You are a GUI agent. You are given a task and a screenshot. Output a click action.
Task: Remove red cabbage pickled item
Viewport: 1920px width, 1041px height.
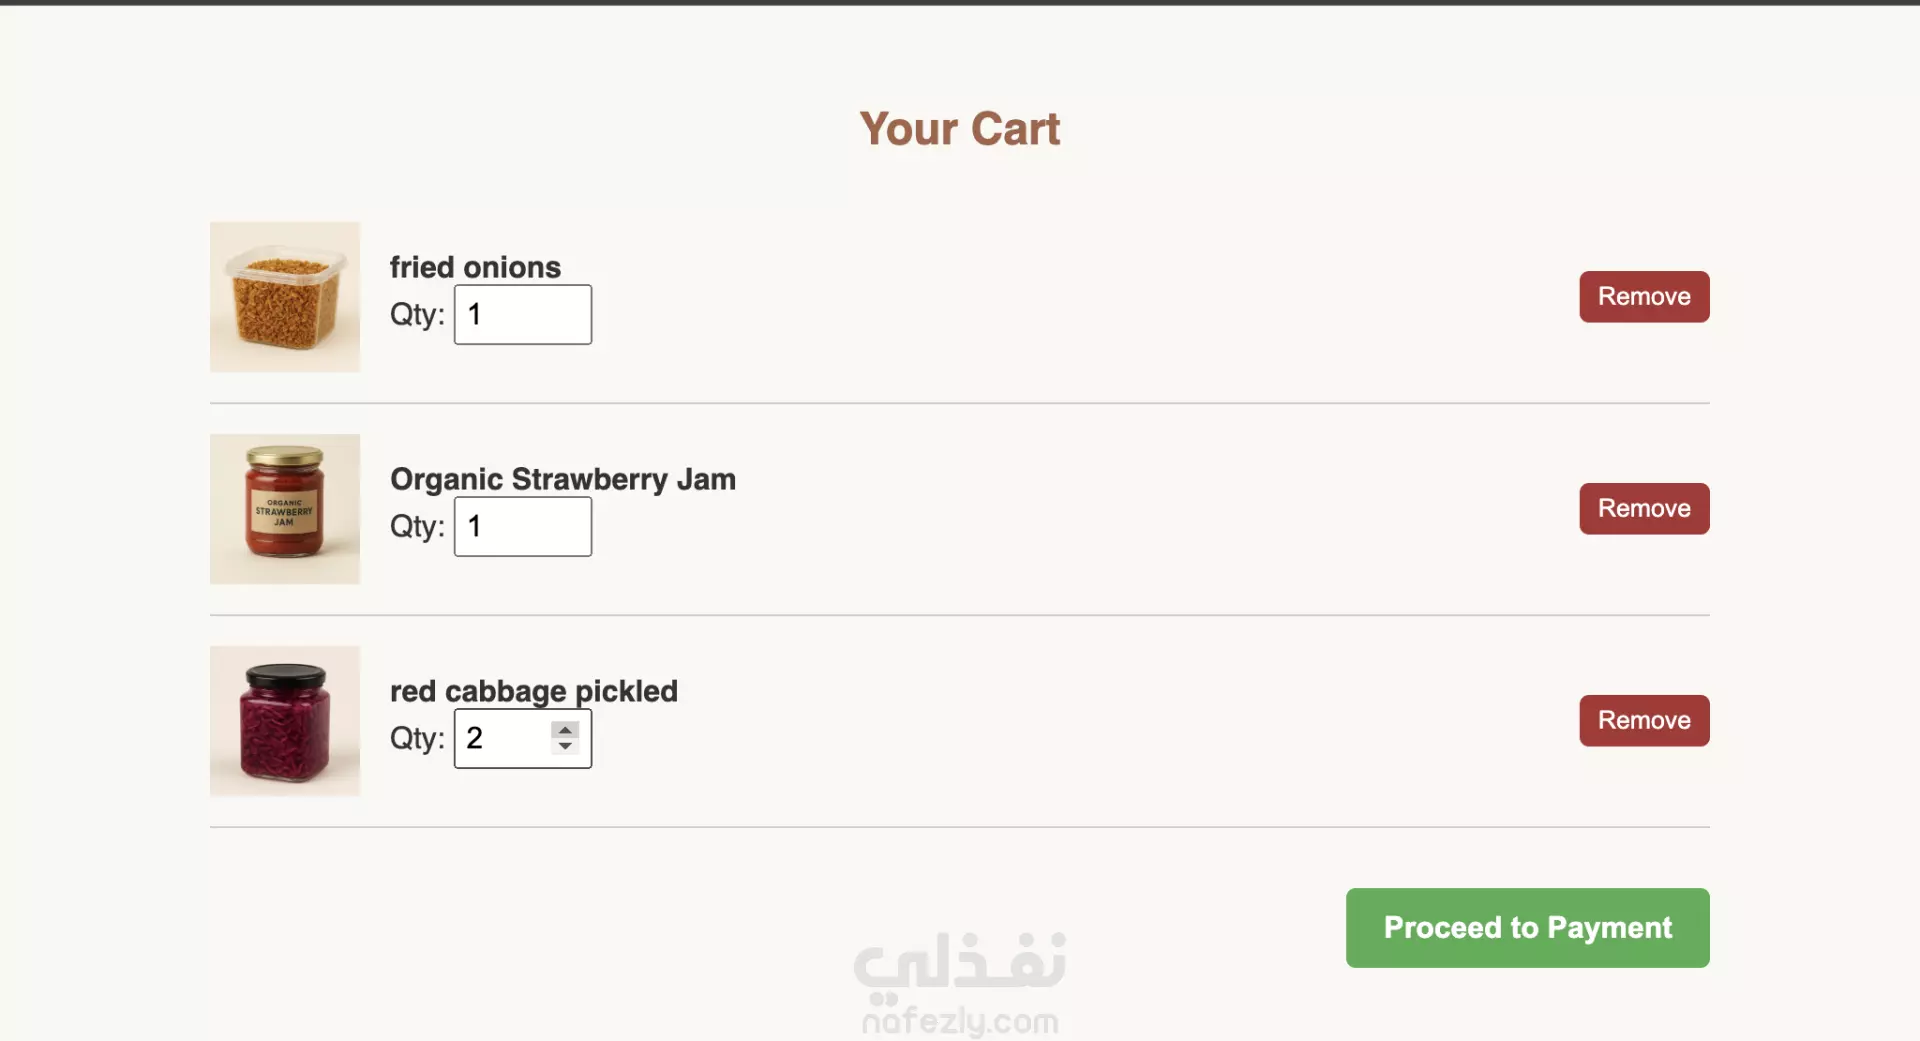click(1644, 721)
